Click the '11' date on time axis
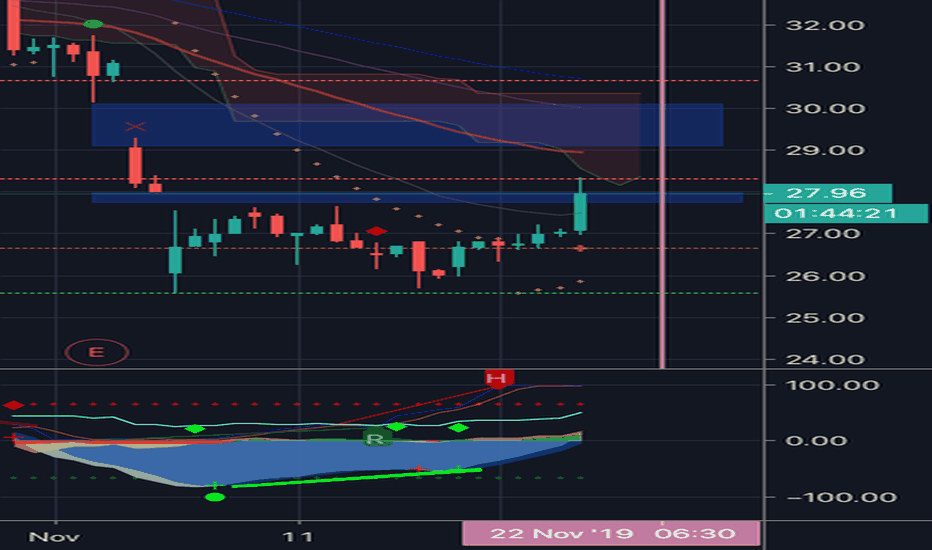Viewport: 932px width, 550px height. (297, 537)
